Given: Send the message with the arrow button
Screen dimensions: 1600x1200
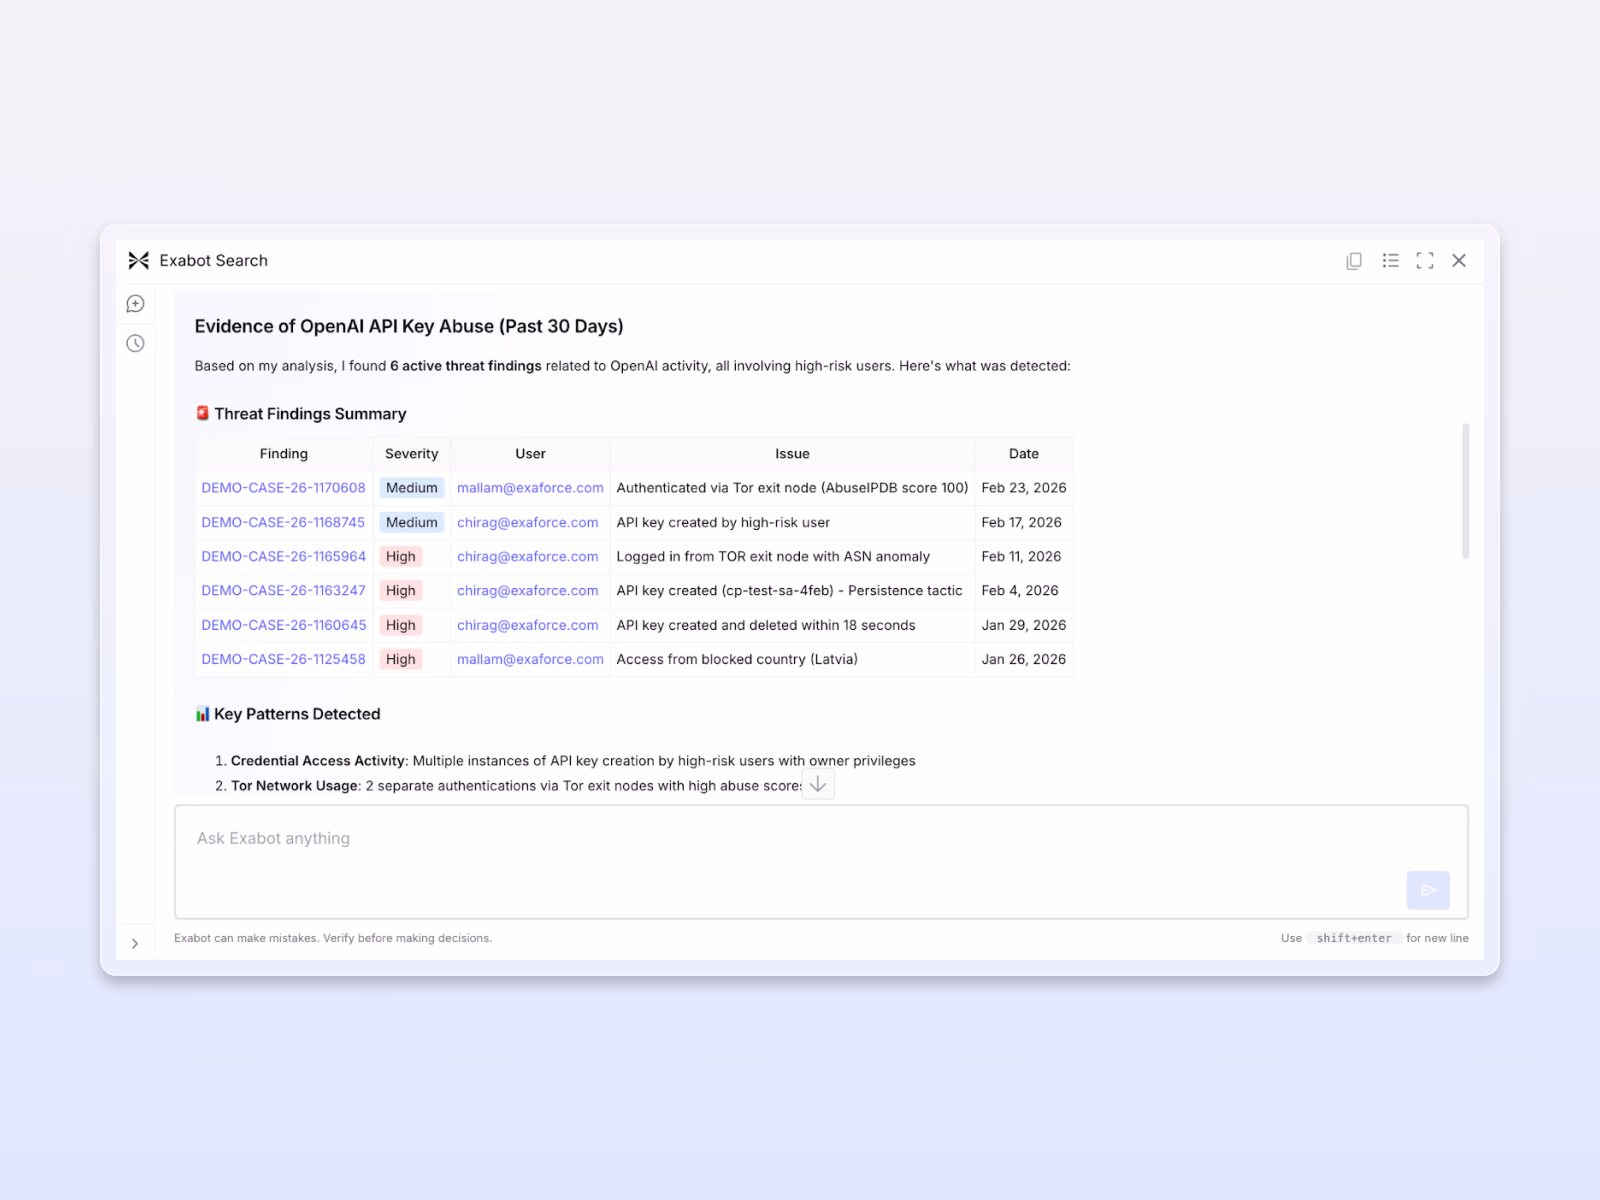Looking at the screenshot, I should pyautogui.click(x=1428, y=890).
